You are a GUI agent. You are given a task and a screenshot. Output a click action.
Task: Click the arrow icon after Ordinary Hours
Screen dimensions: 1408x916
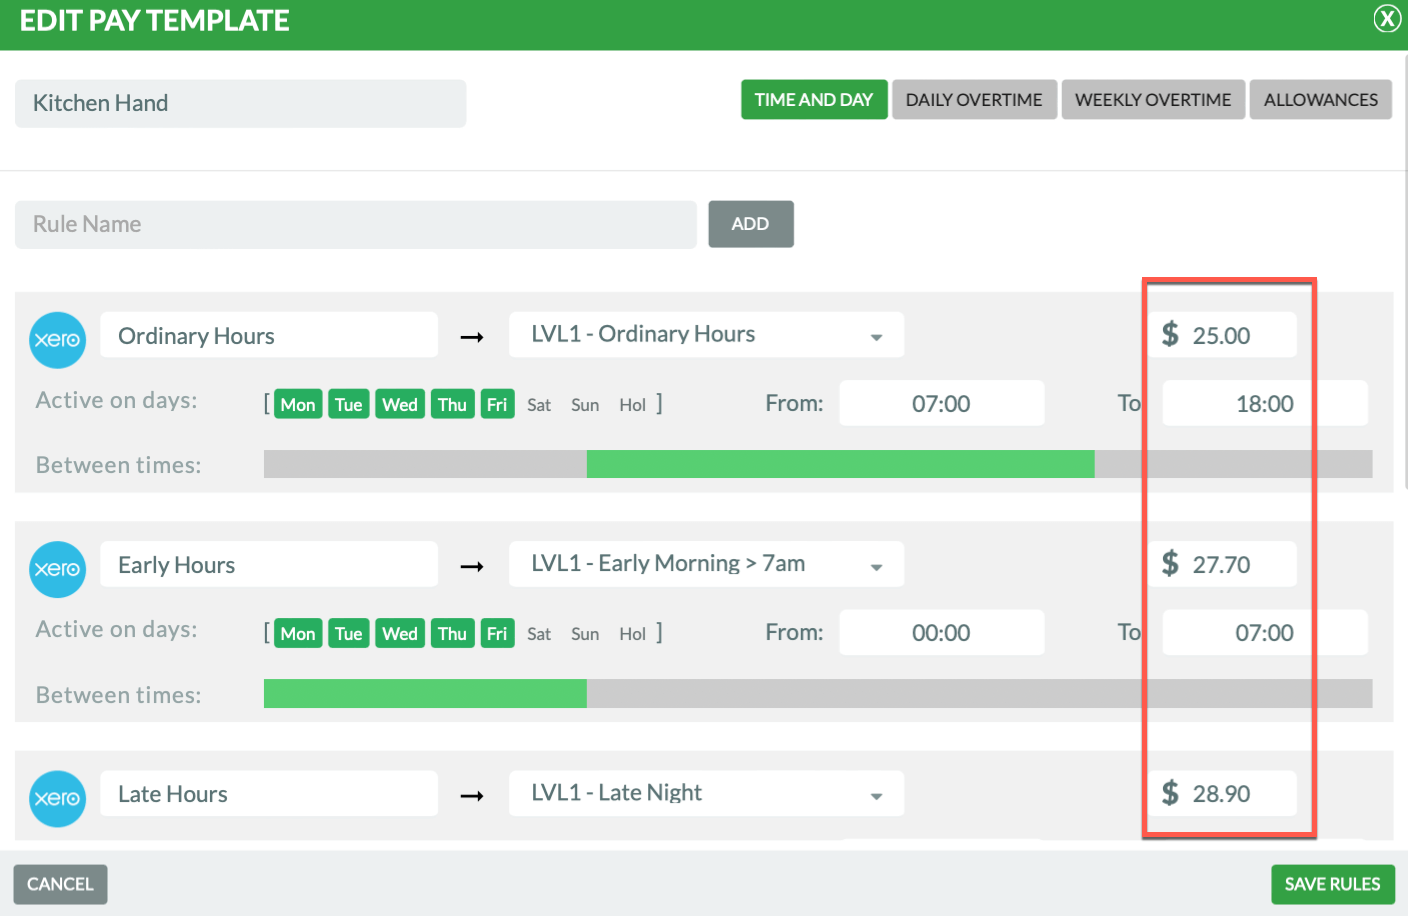[x=472, y=338]
